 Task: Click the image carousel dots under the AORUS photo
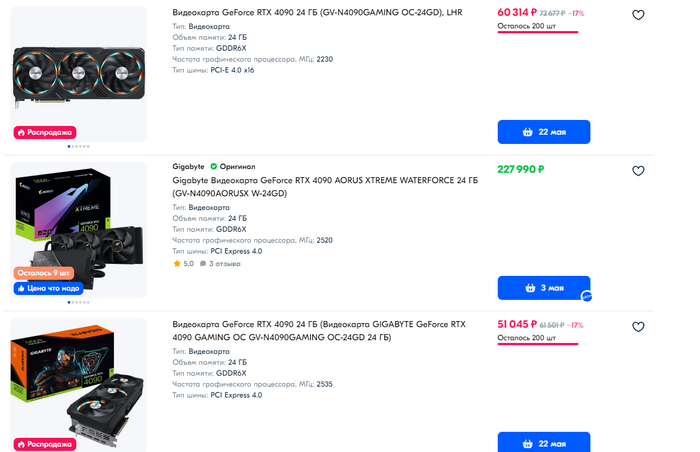78,301
